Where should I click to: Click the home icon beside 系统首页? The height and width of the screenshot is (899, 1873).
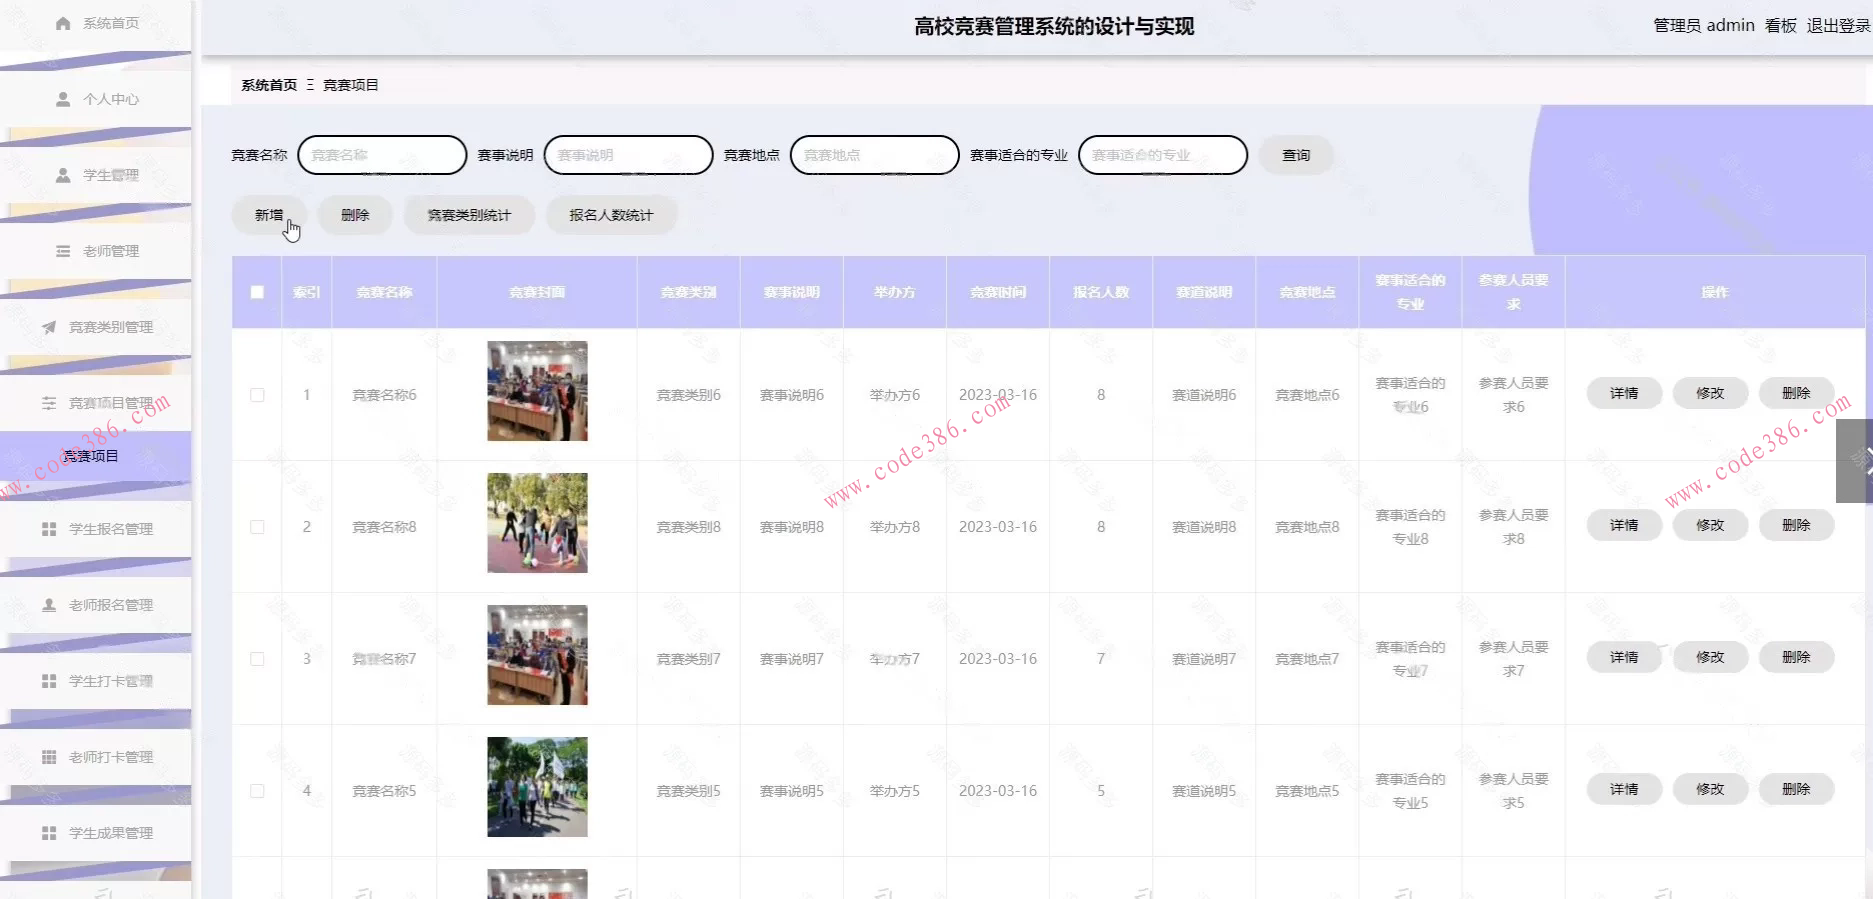[x=63, y=23]
